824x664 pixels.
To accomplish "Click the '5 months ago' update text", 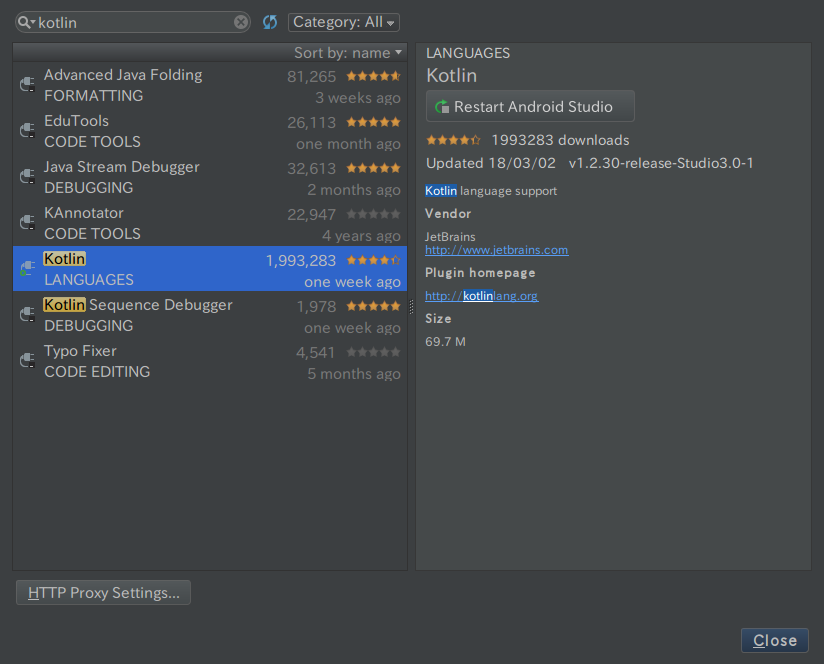I will (x=354, y=374).
